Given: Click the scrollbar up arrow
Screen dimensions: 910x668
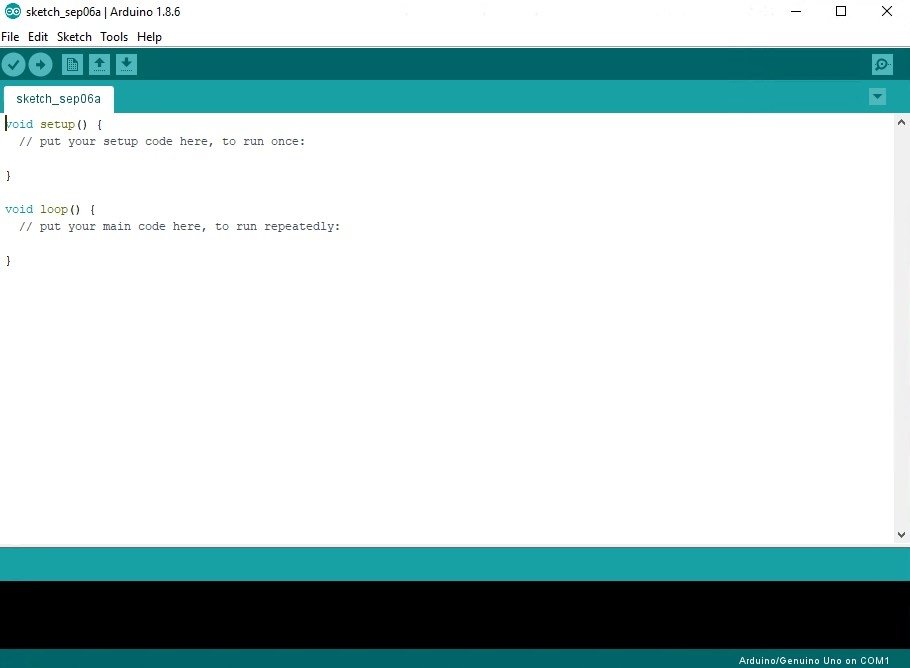Looking at the screenshot, I should tap(902, 121).
